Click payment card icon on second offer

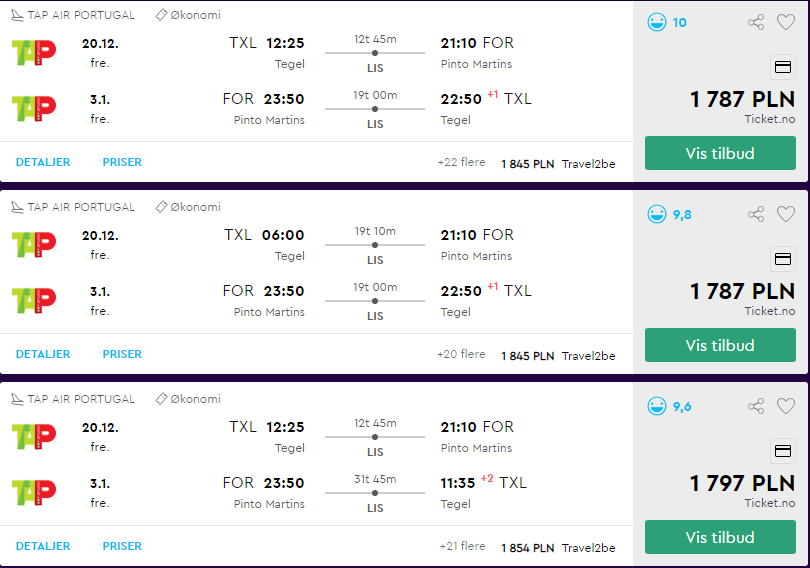click(x=783, y=259)
